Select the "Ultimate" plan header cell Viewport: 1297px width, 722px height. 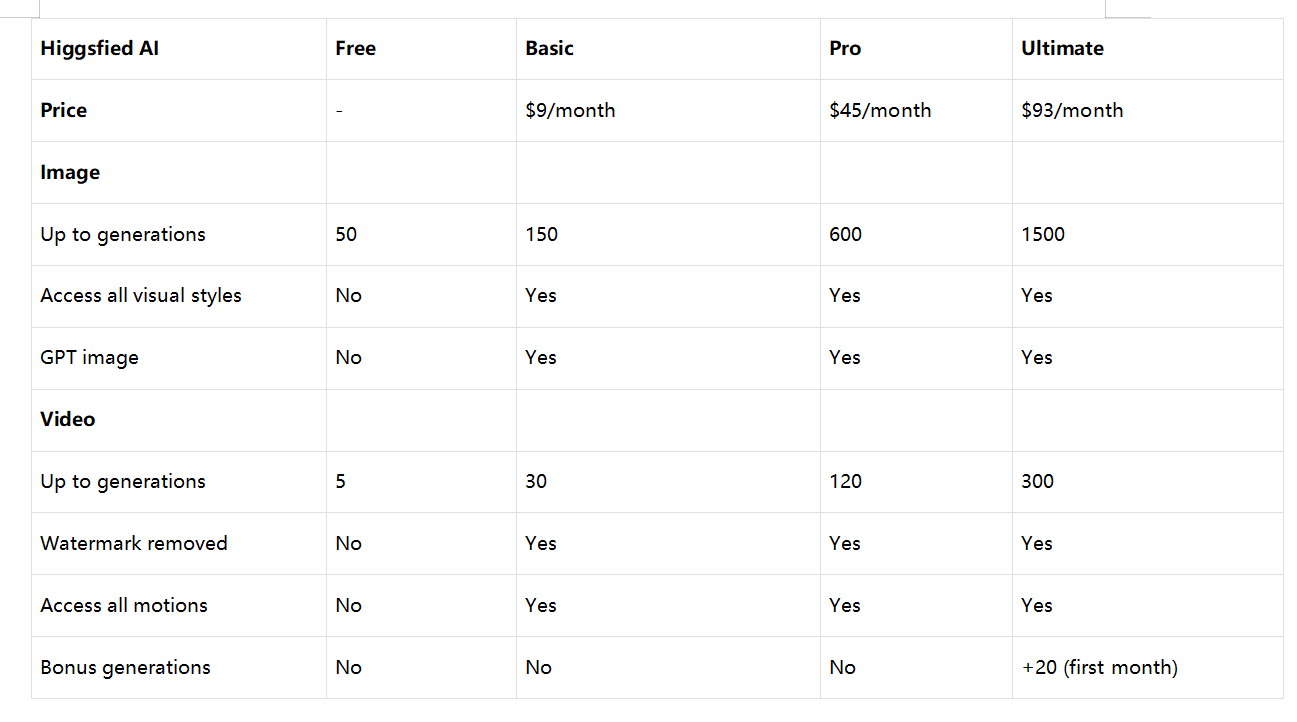pos(1062,49)
